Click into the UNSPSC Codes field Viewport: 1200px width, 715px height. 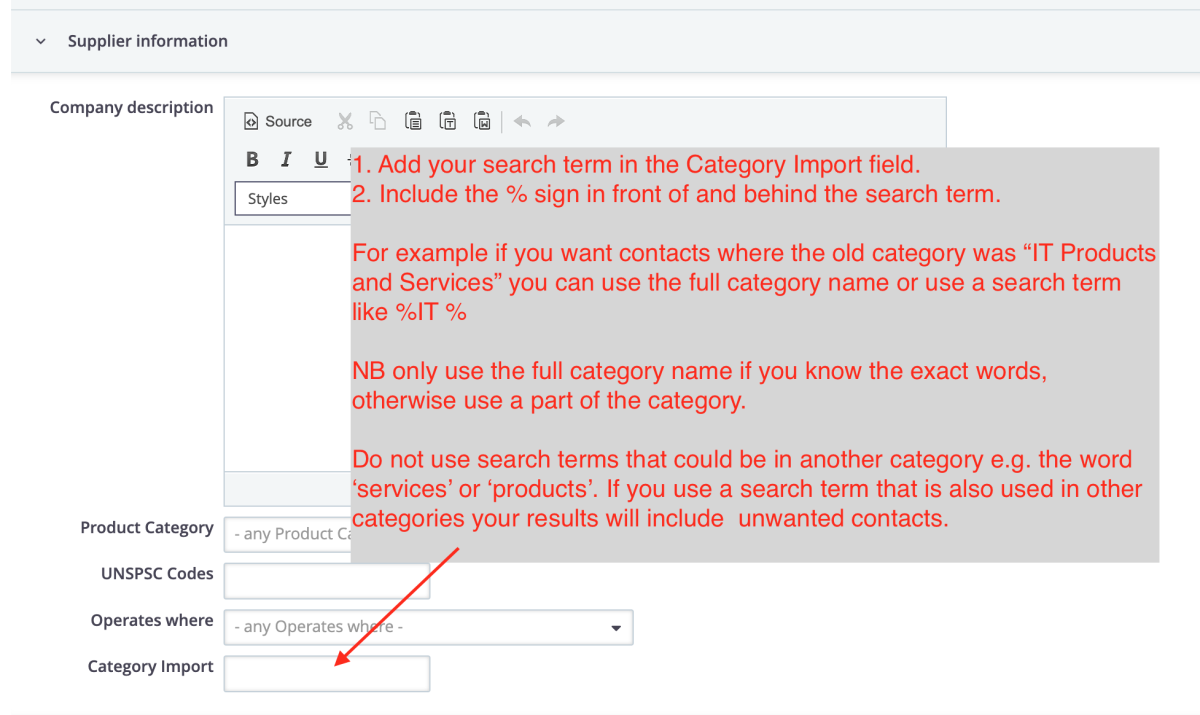coord(326,581)
